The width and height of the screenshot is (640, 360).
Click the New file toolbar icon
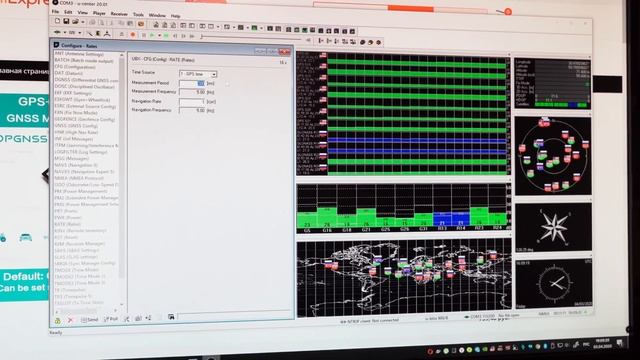coord(57,21)
